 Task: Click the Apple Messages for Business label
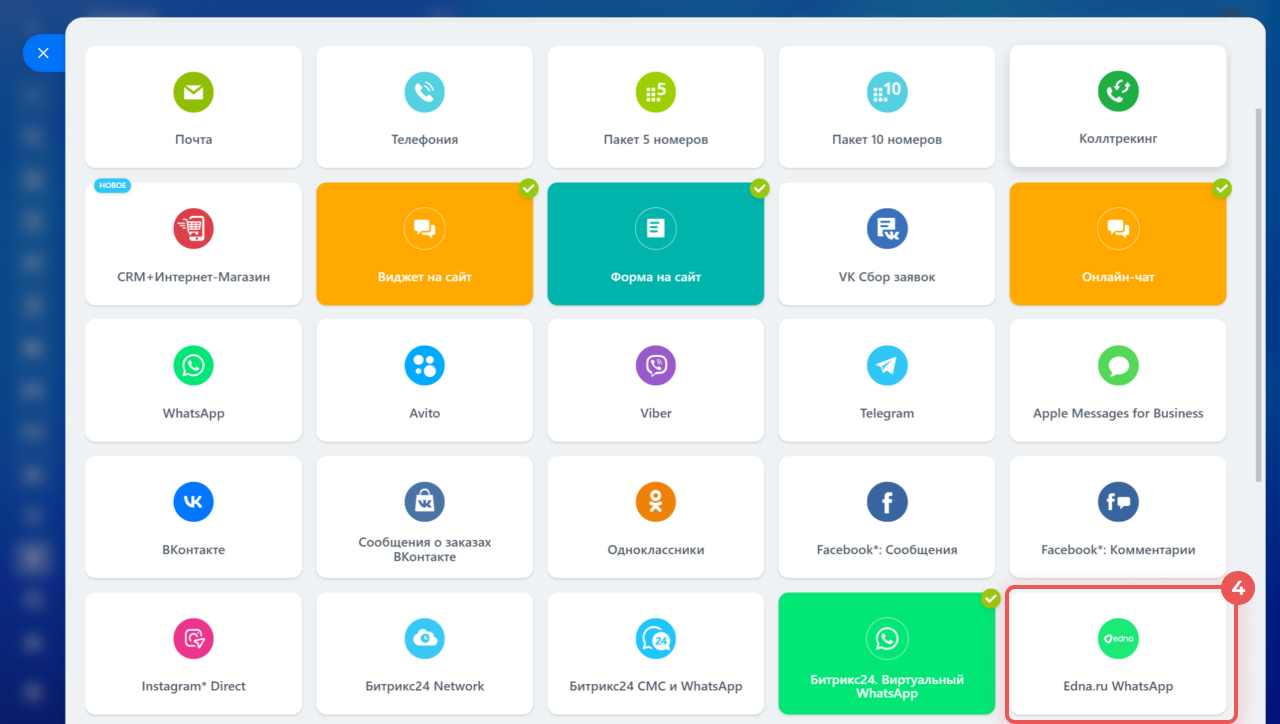pos(1118,413)
